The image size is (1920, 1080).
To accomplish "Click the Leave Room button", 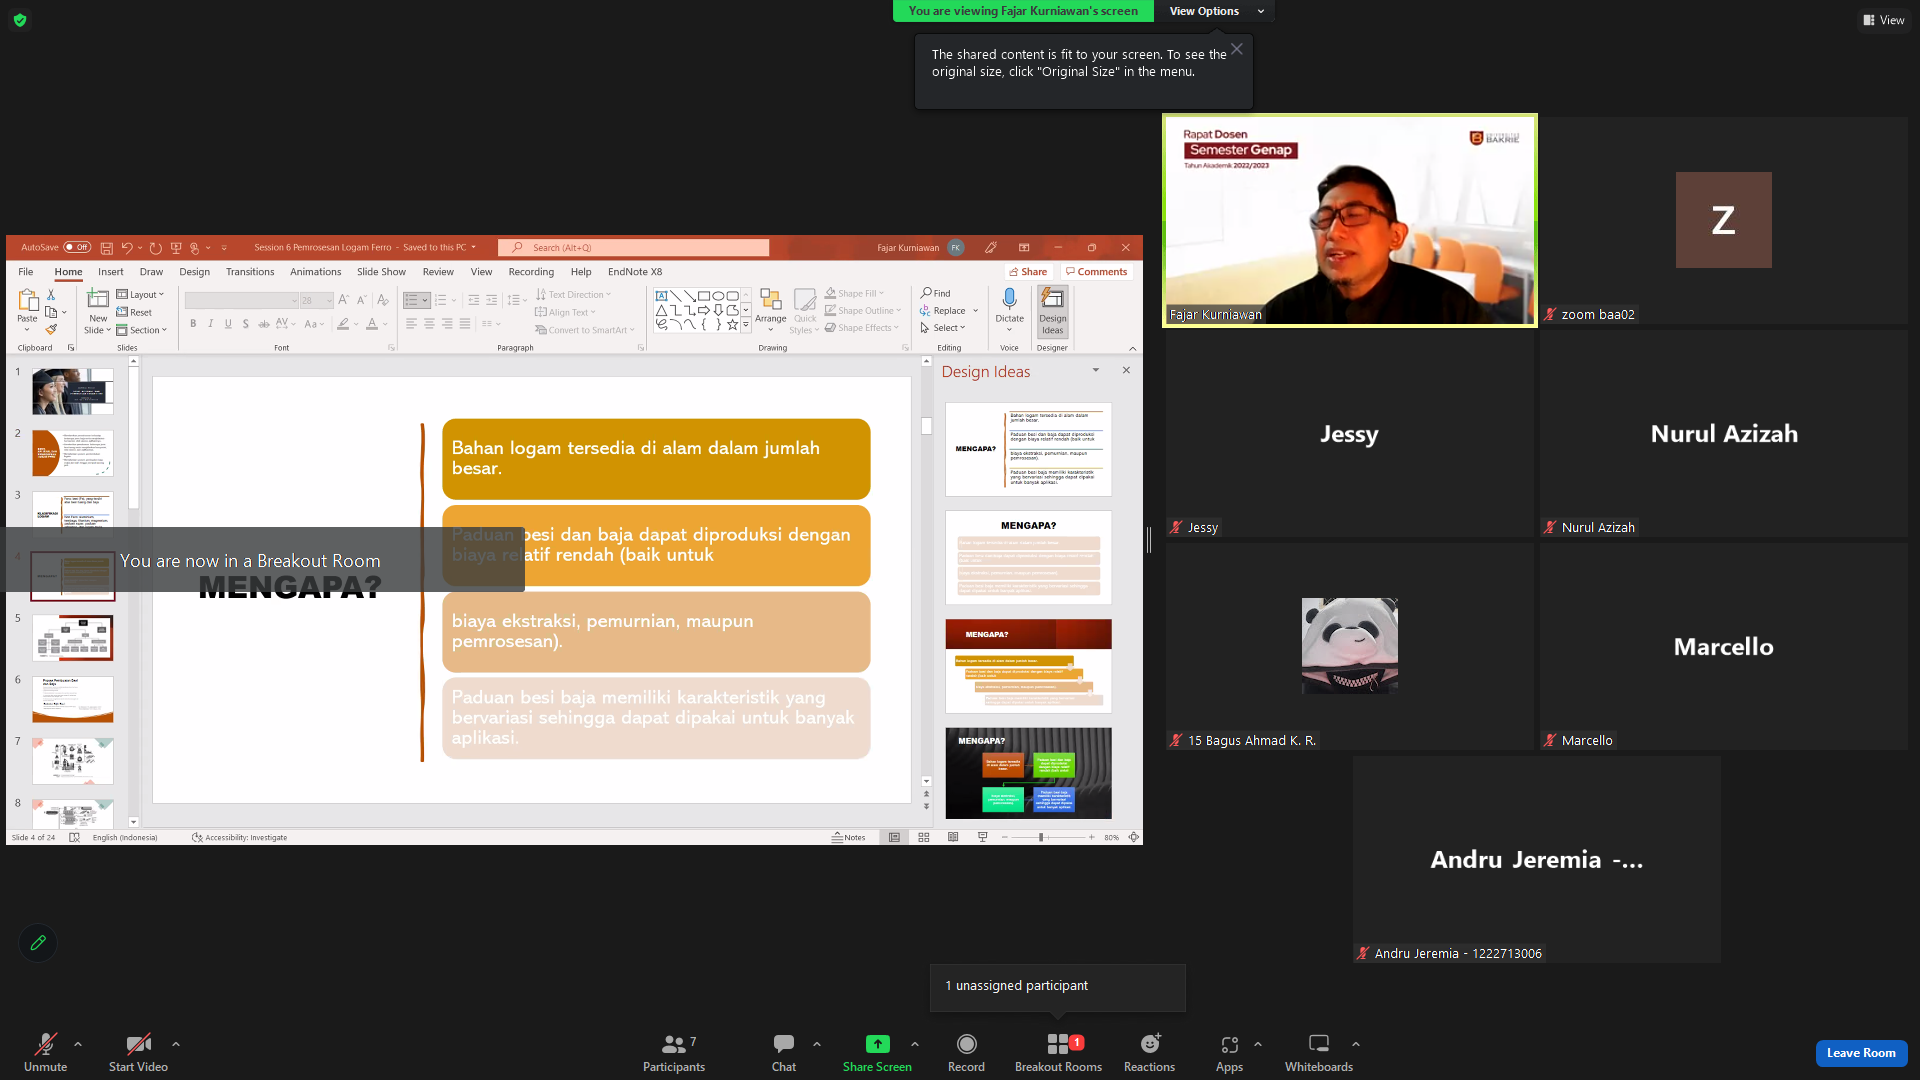I will (x=1861, y=1053).
